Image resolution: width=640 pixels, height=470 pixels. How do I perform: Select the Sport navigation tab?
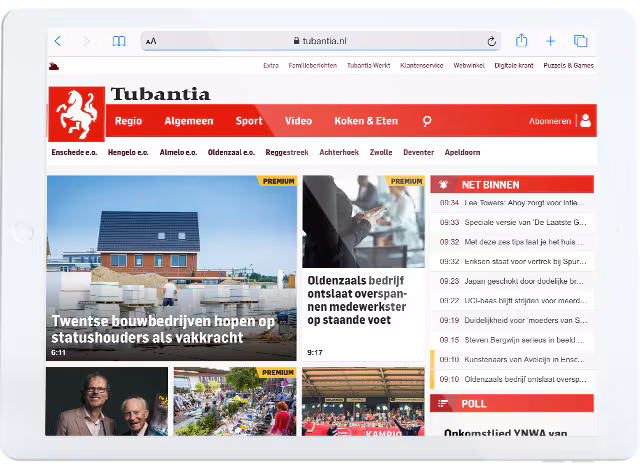(249, 121)
